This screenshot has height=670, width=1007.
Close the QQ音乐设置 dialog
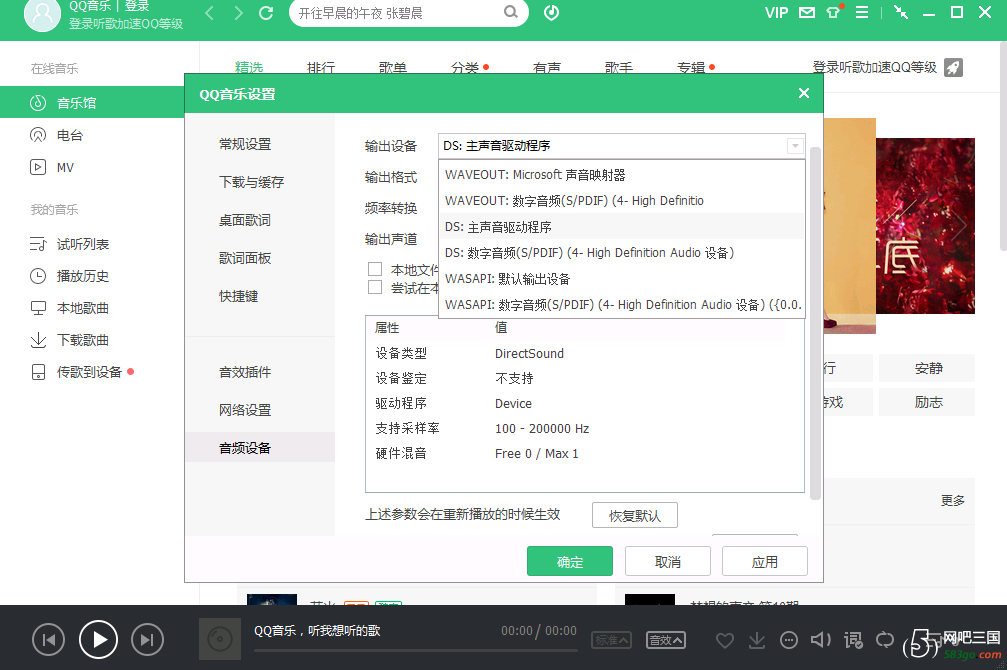click(x=803, y=94)
